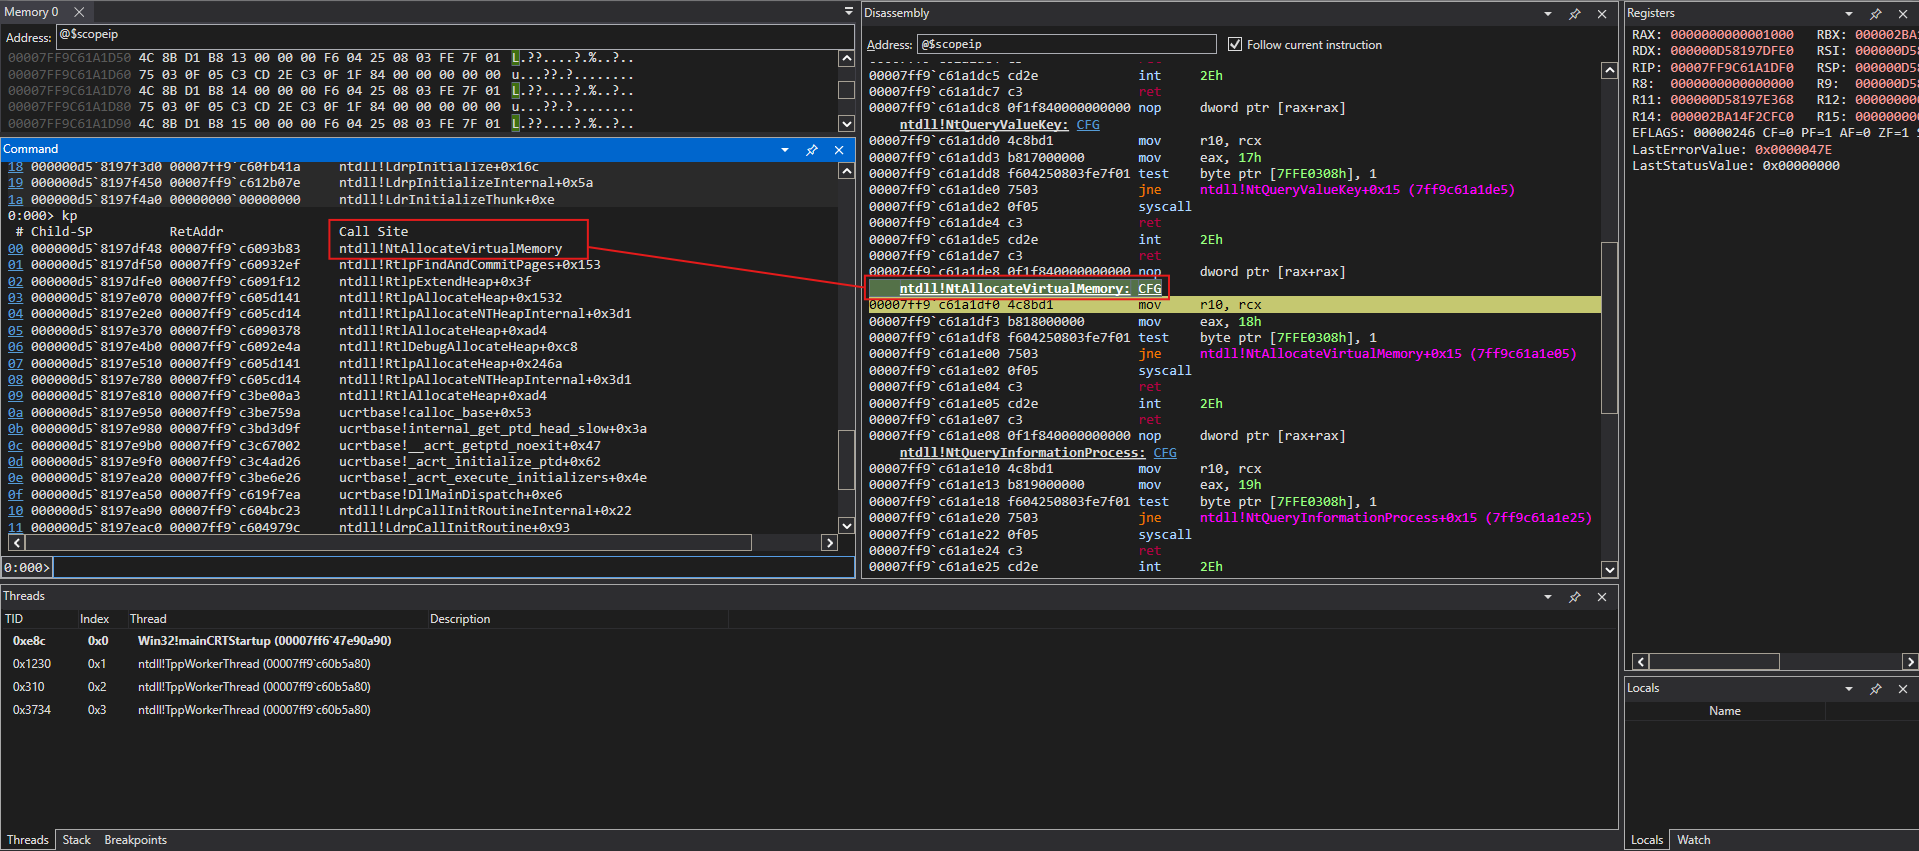1919x851 pixels.
Task: Switch to the Stack tab
Action: point(76,840)
